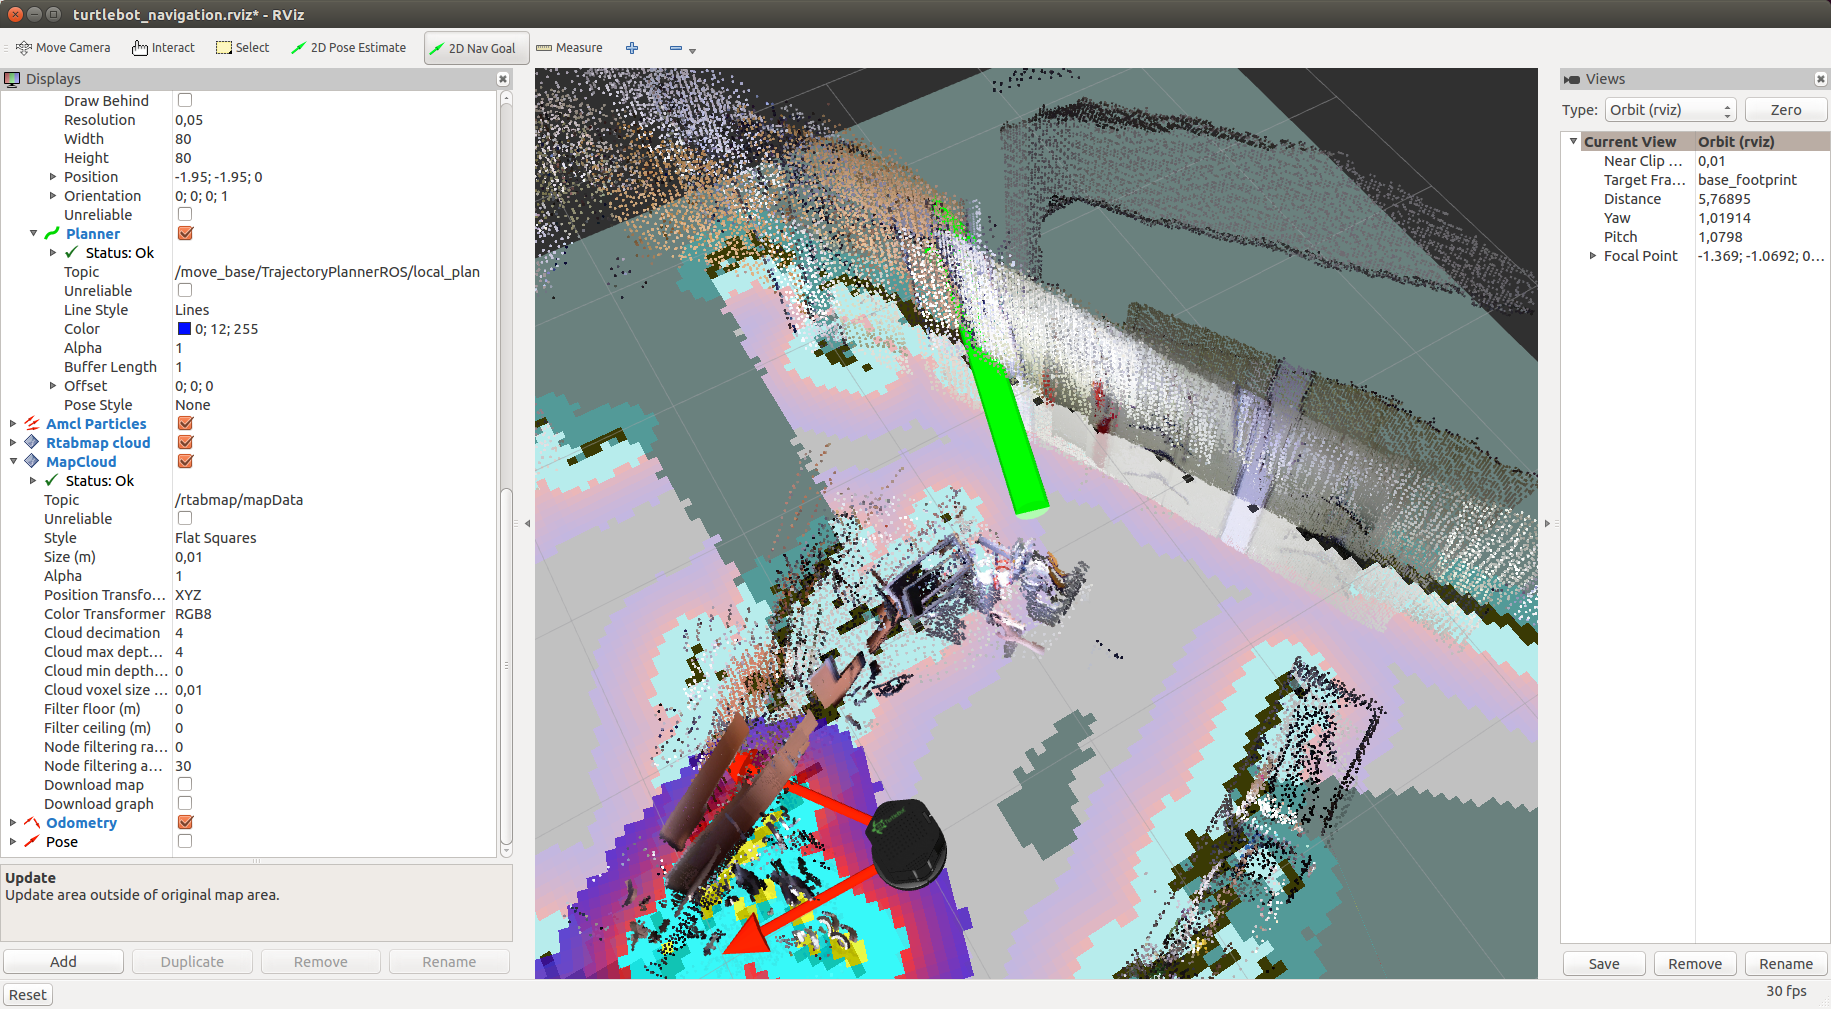The height and width of the screenshot is (1009, 1831).
Task: Expand the Focal Point property
Action: [x=1593, y=256]
